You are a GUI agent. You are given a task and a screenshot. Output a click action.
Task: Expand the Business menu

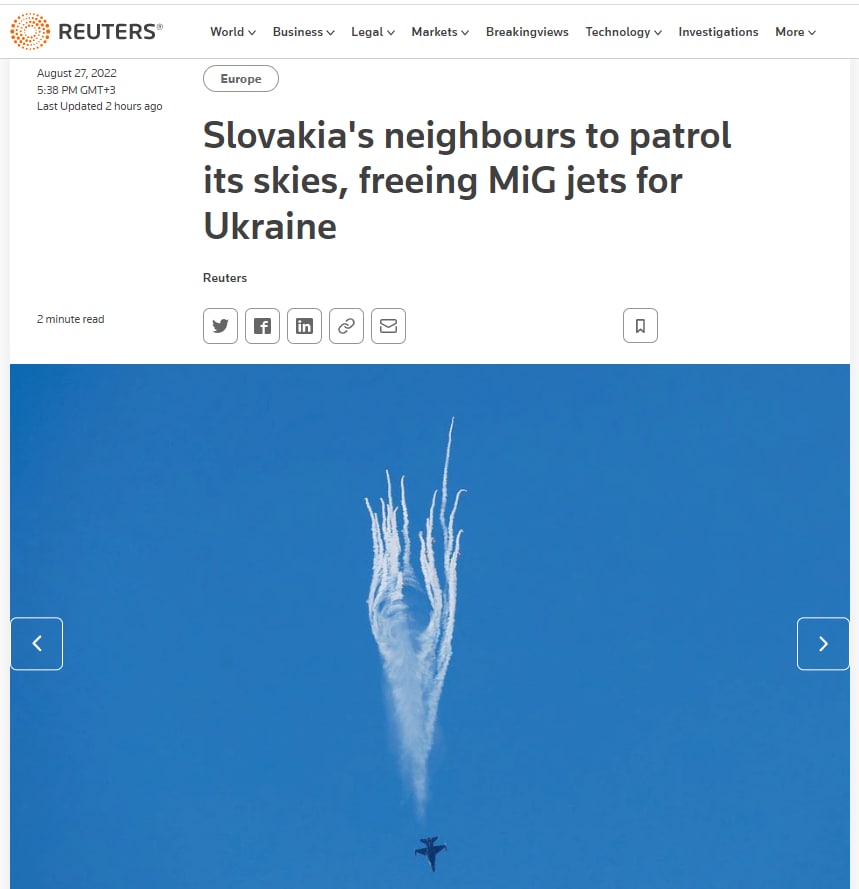coord(303,32)
